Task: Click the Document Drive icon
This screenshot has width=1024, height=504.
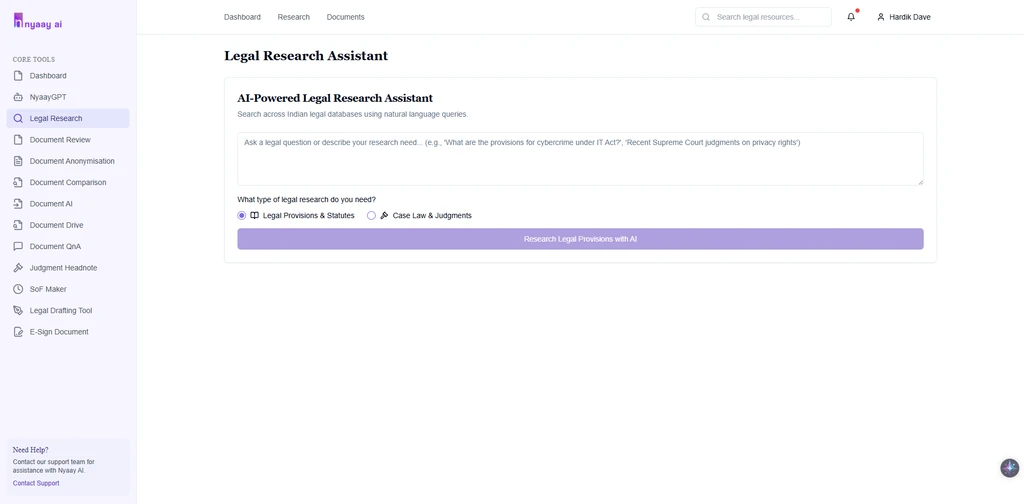Action: tap(18, 225)
